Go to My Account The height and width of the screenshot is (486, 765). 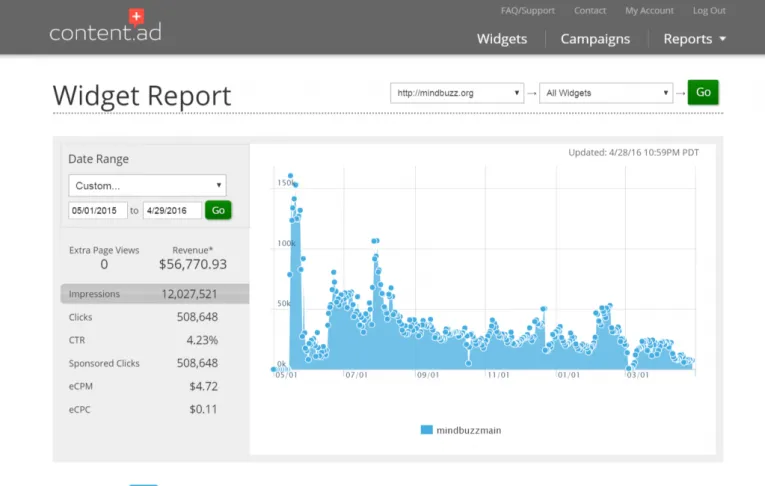[649, 11]
